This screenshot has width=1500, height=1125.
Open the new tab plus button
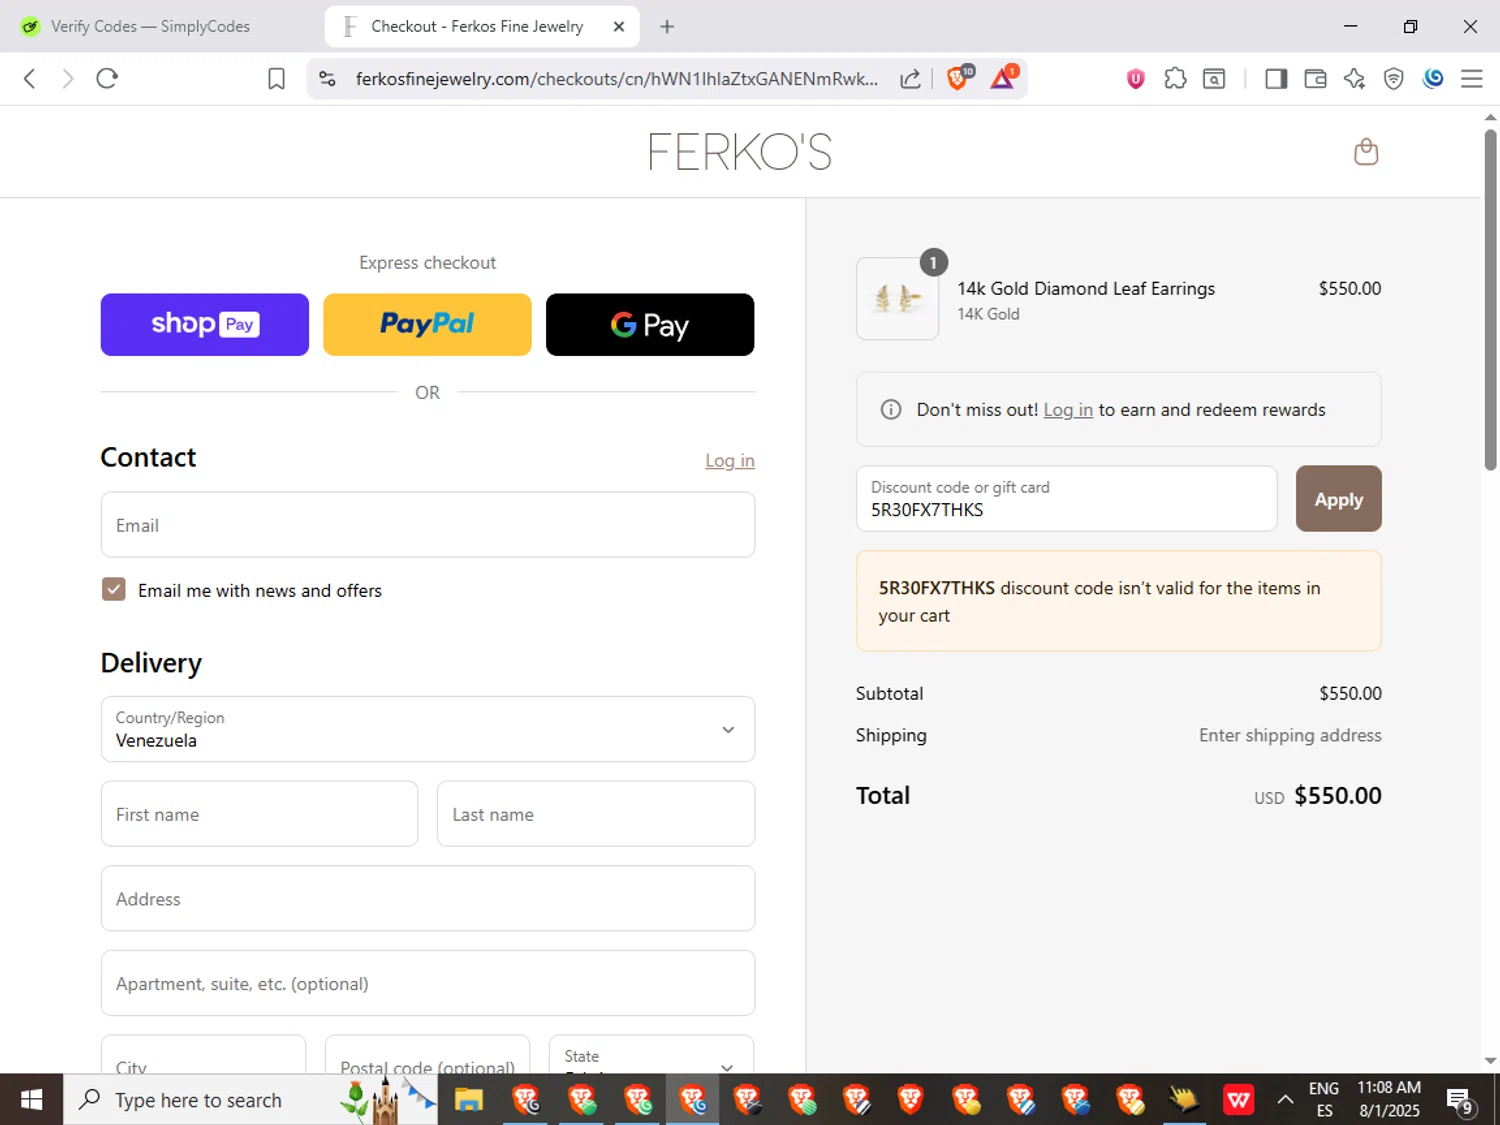(667, 27)
